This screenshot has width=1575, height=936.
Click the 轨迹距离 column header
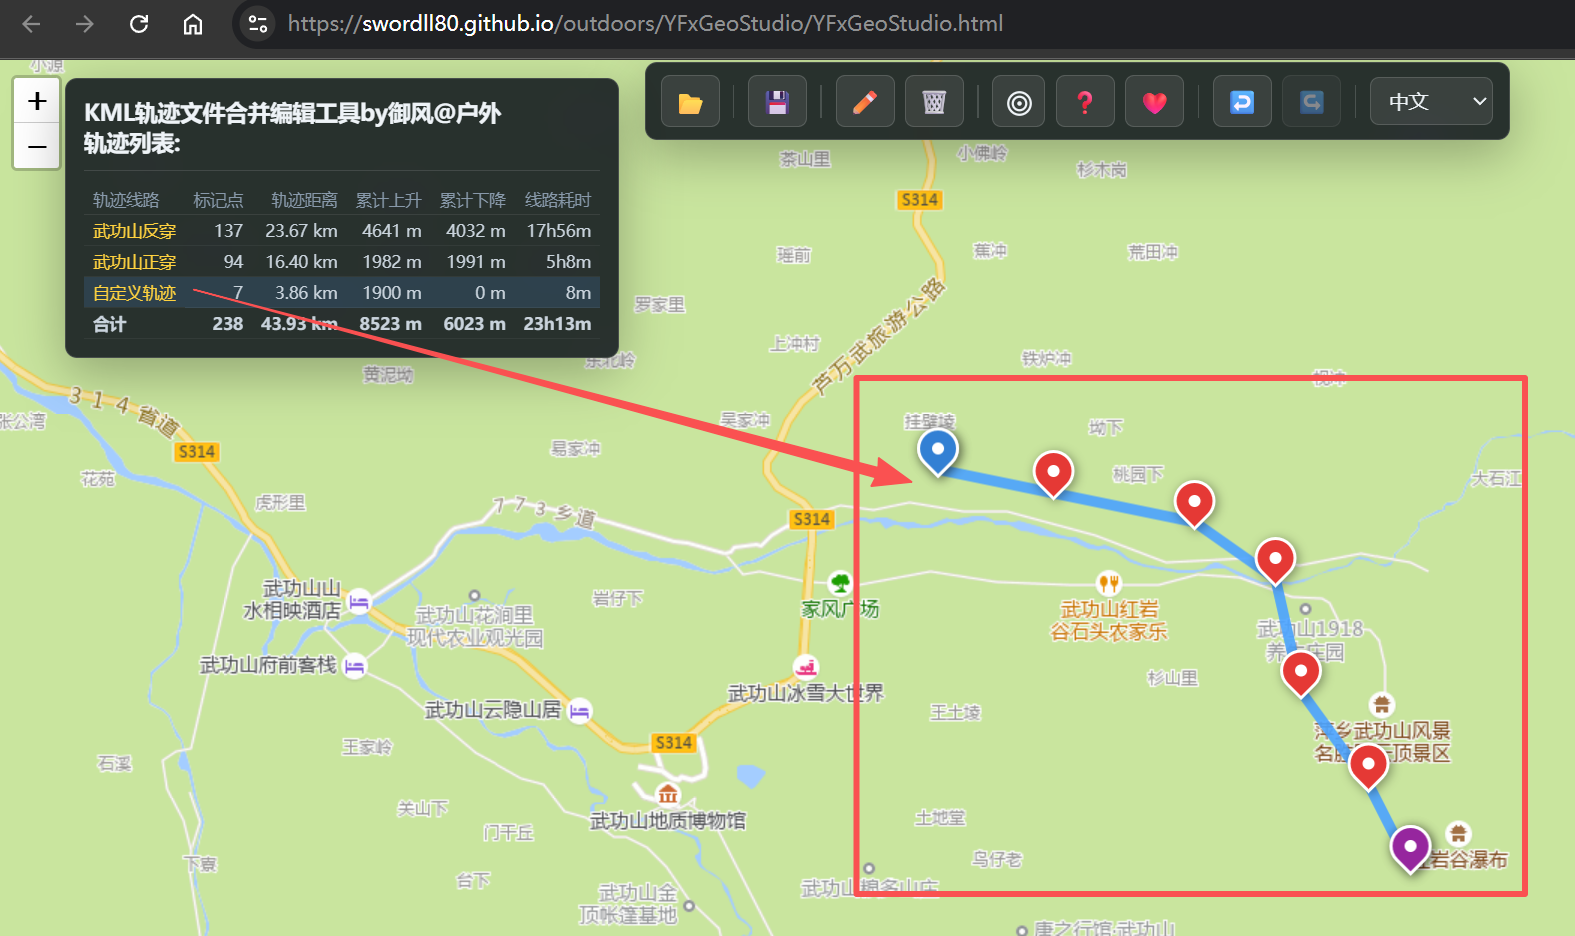click(304, 200)
